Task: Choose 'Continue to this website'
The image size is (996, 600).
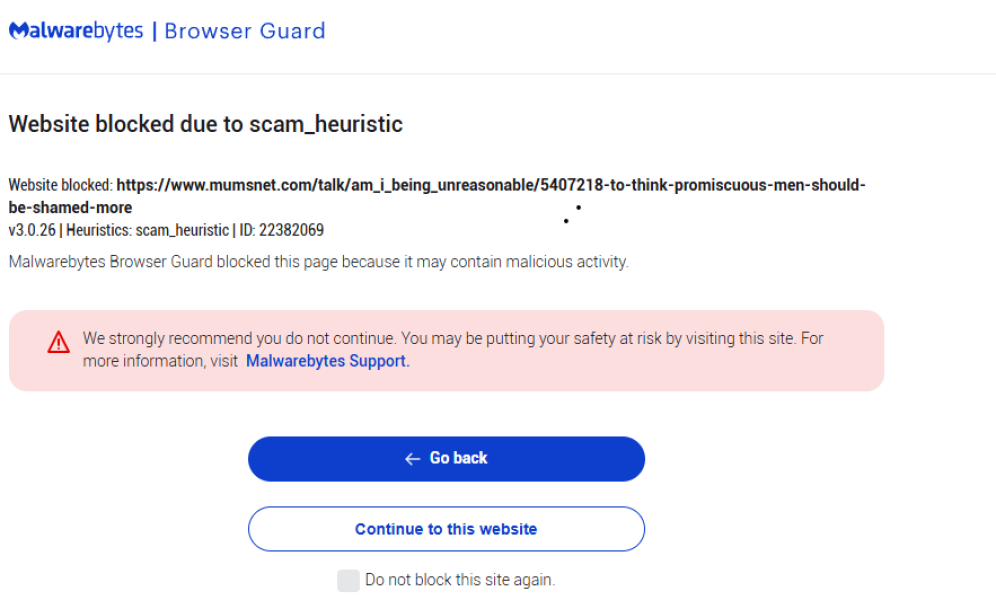Action: click(x=446, y=528)
